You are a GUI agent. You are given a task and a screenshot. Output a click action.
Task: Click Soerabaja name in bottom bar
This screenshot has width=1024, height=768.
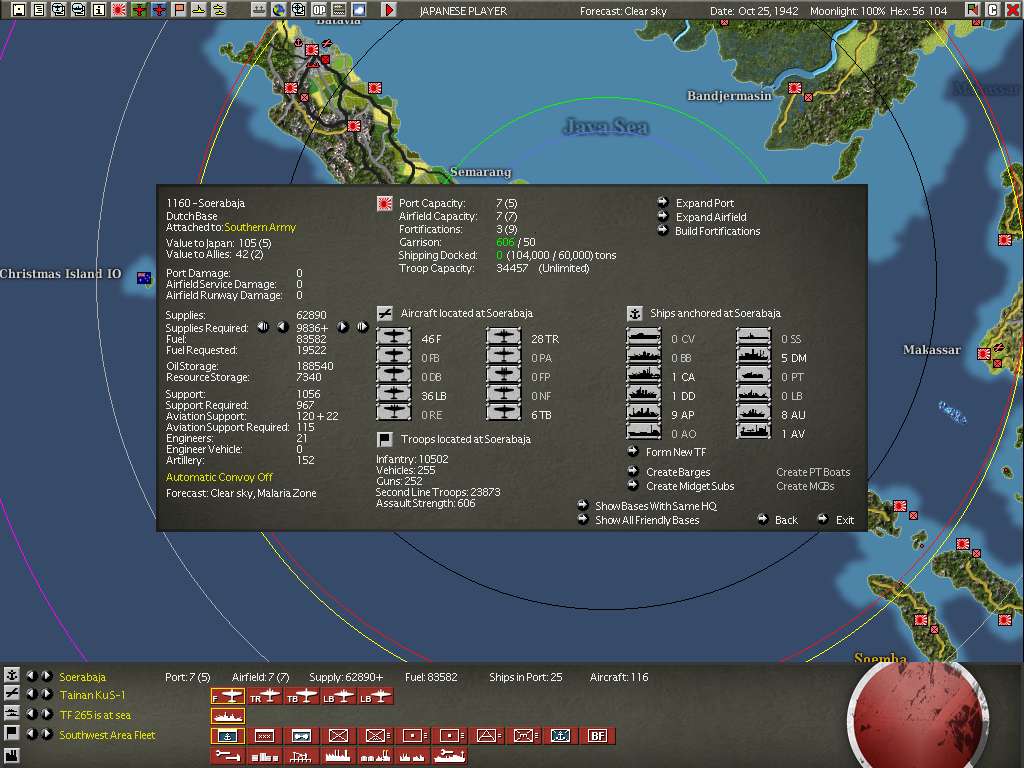[x=82, y=677]
